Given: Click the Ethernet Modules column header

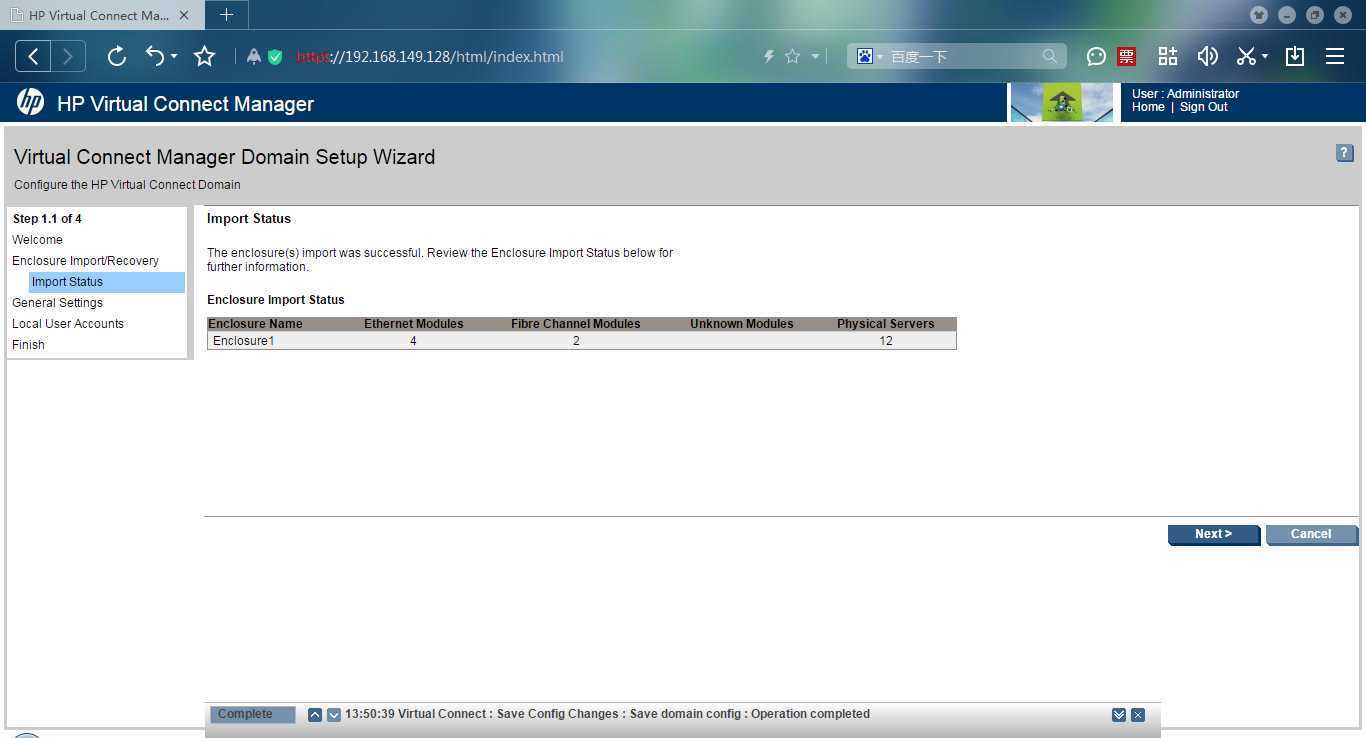Looking at the screenshot, I should click(x=413, y=324).
